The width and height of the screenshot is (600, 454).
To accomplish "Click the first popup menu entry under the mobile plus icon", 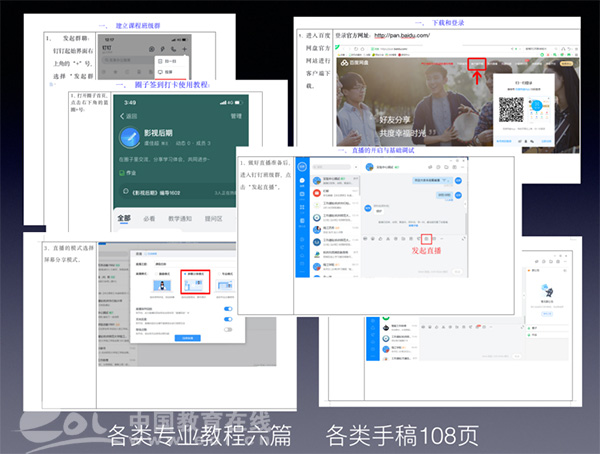I will 171,61.
